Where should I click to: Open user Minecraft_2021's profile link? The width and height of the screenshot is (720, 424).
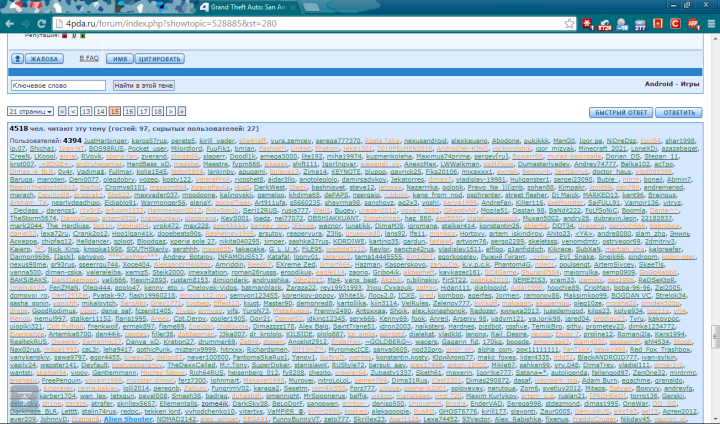click(x=602, y=149)
